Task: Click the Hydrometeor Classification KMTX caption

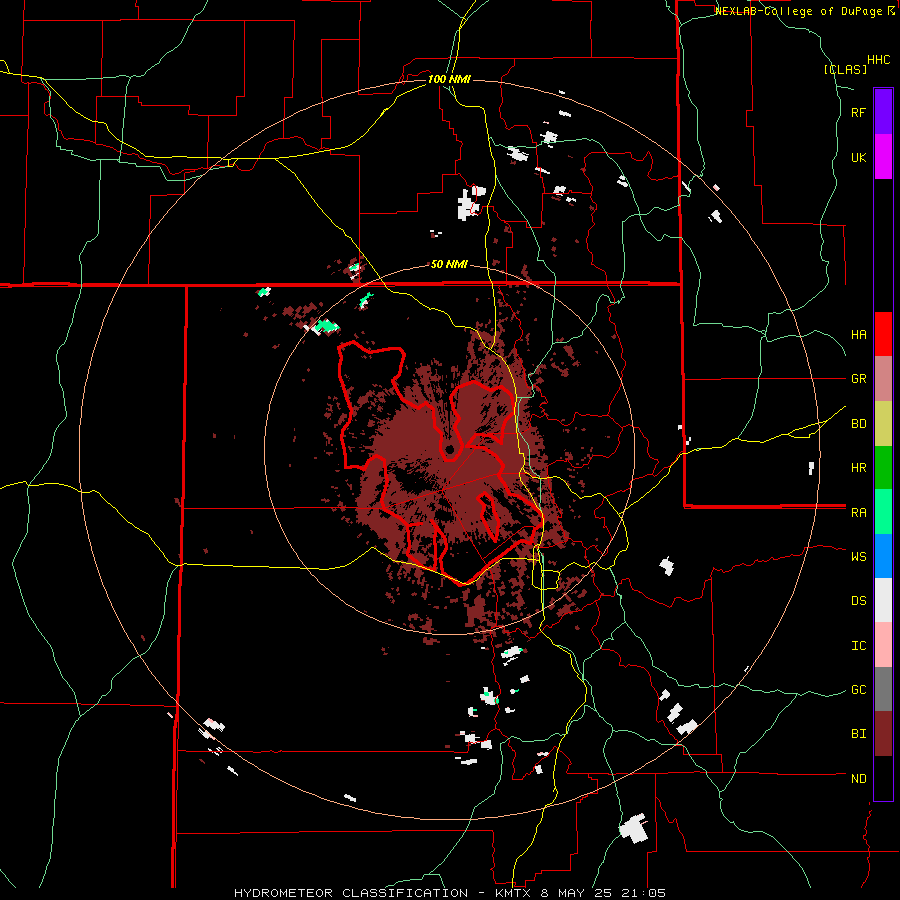Action: pos(450,893)
